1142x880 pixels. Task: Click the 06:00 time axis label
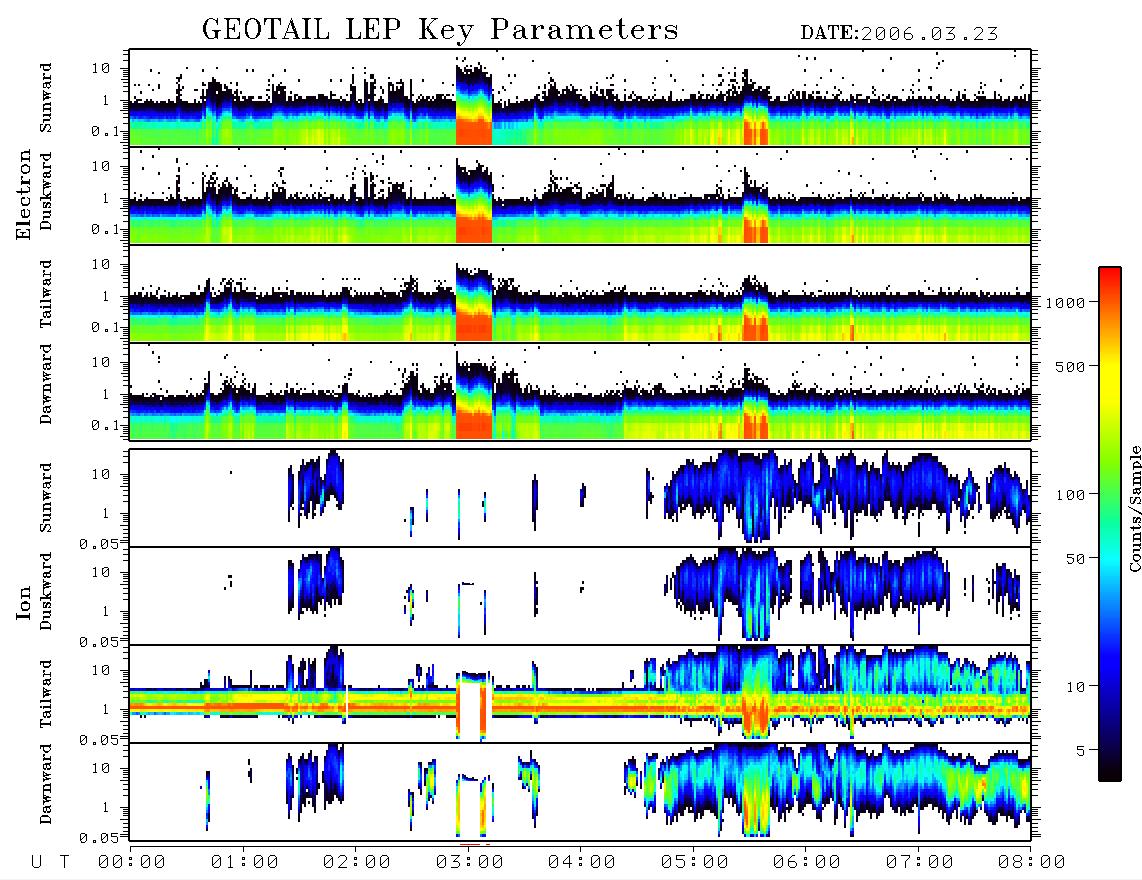pyautogui.click(x=807, y=863)
